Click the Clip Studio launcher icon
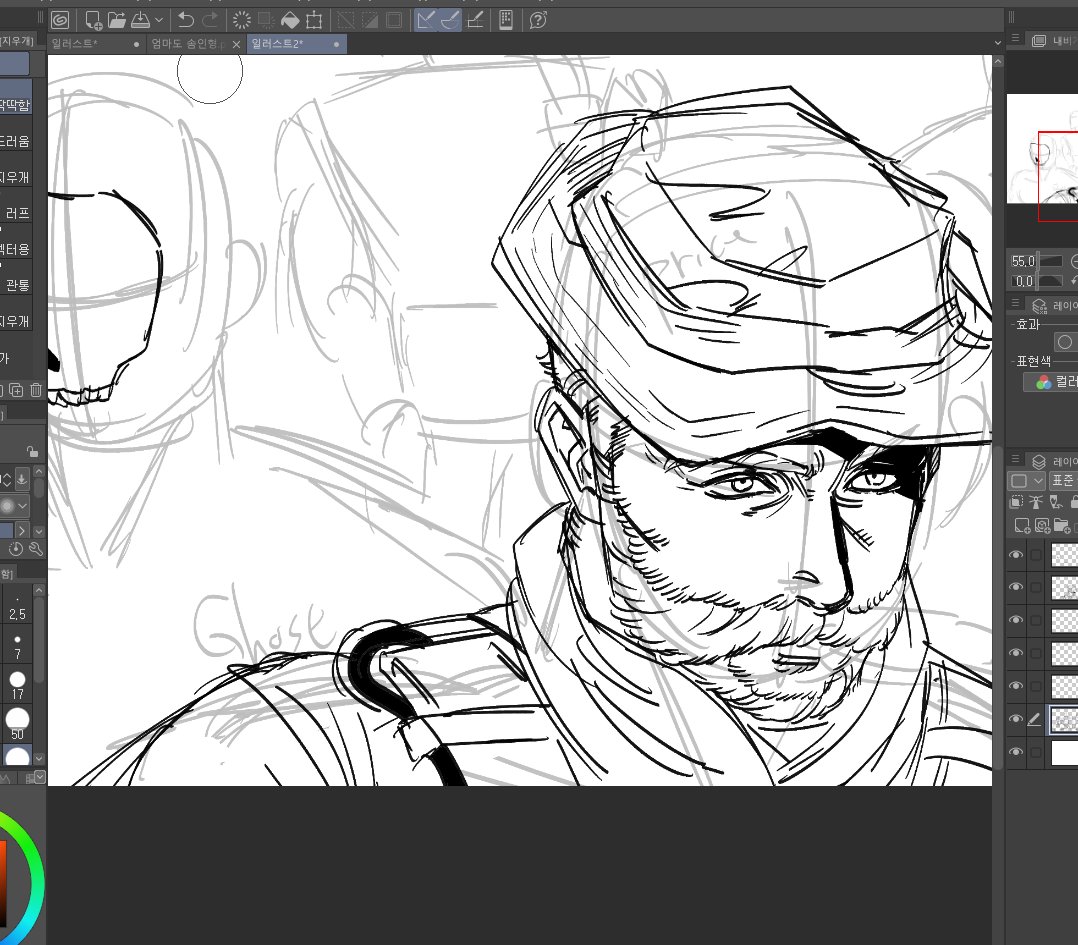Viewport: 1078px width, 945px height. pos(61,19)
